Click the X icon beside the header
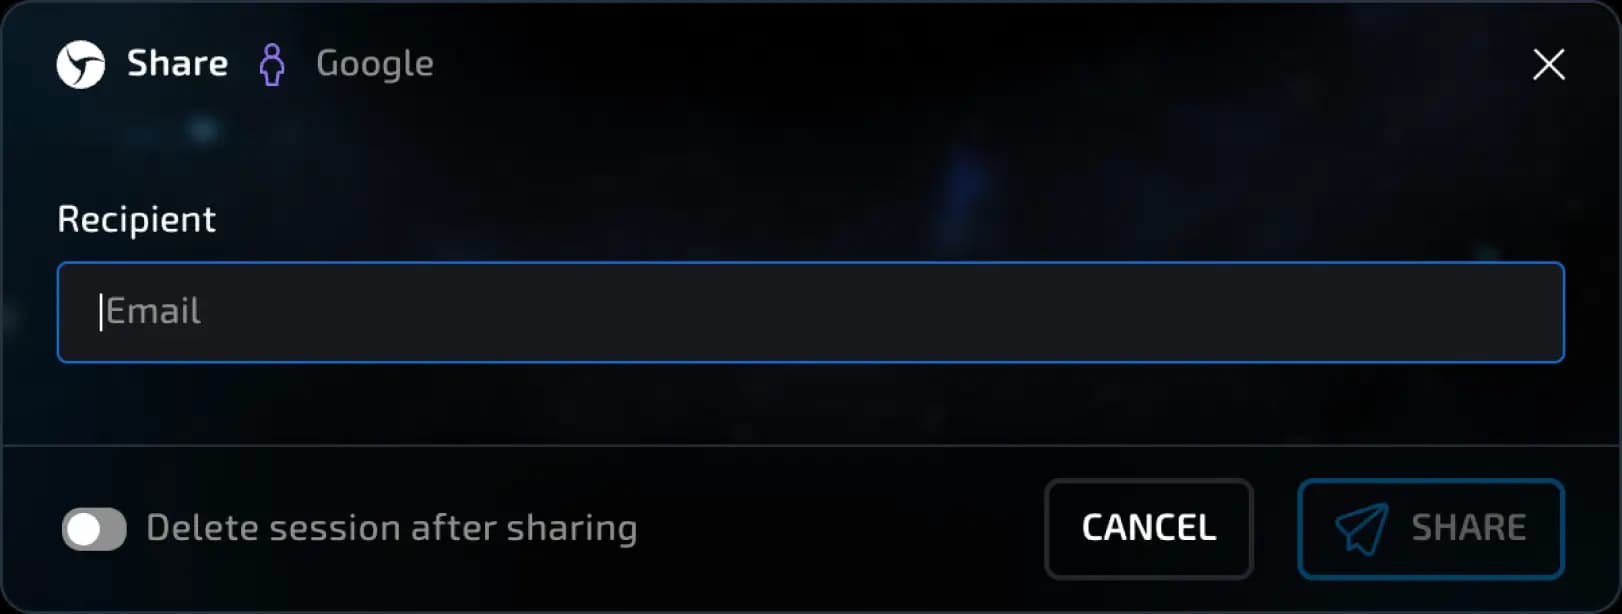This screenshot has height=614, width=1622. pyautogui.click(x=1549, y=65)
